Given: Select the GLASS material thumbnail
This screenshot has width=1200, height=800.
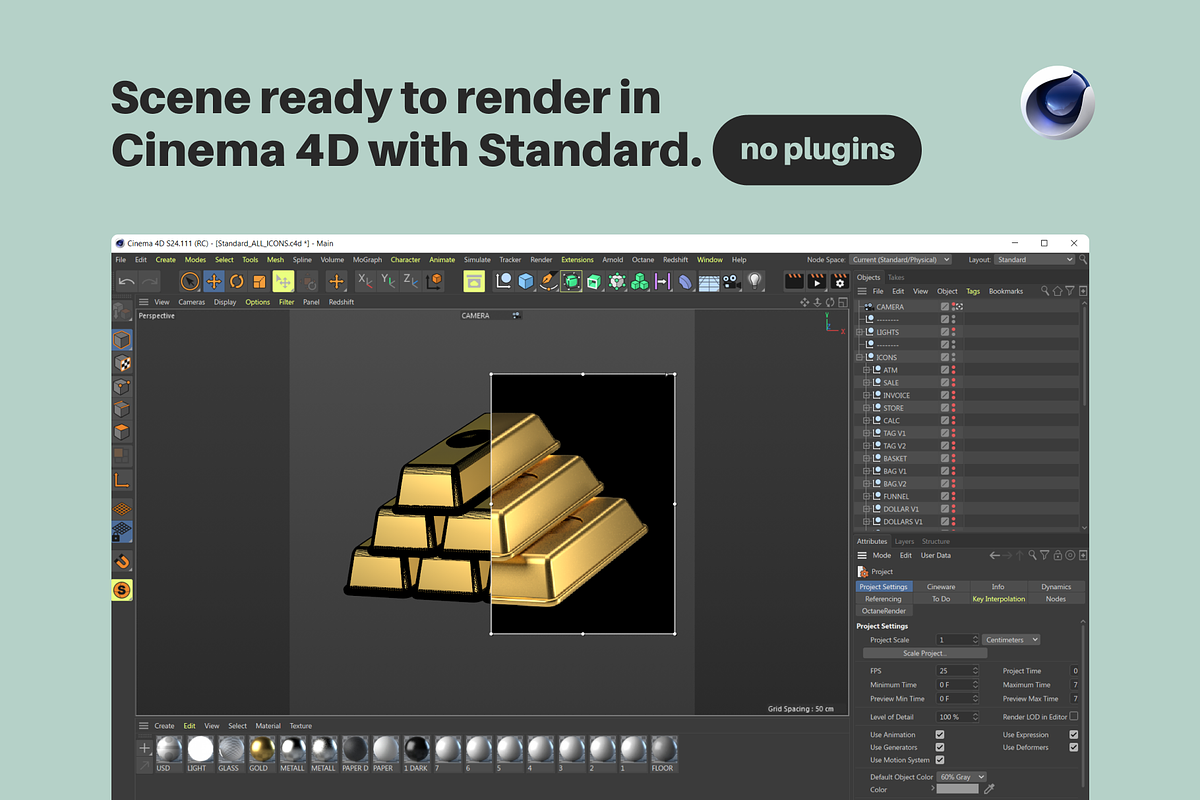Looking at the screenshot, I should tap(230, 749).
